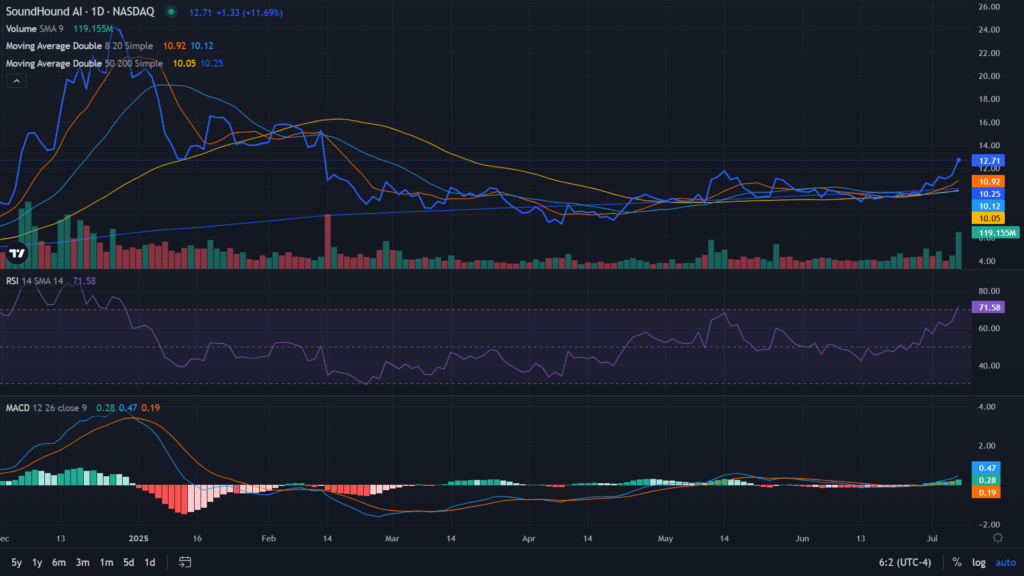This screenshot has width=1024, height=576.
Task: Toggle the auto scale button
Action: pos(1006,562)
